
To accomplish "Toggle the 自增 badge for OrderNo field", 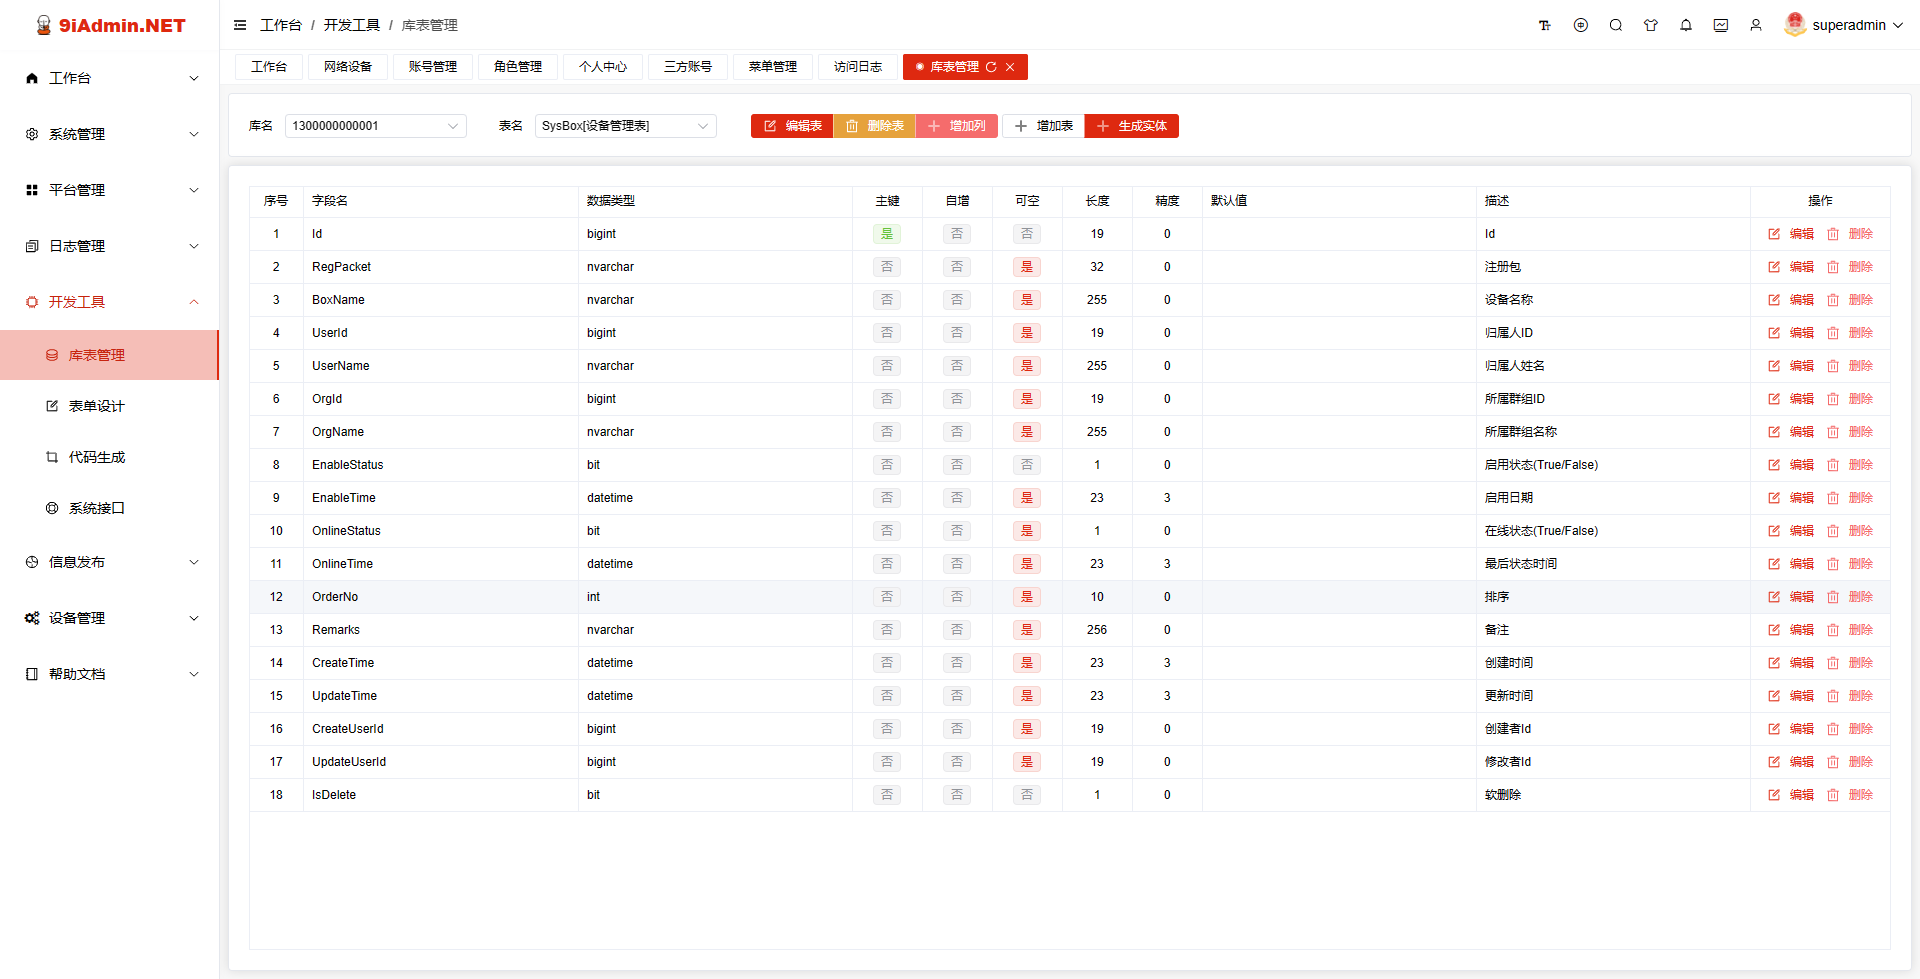I will pyautogui.click(x=956, y=596).
